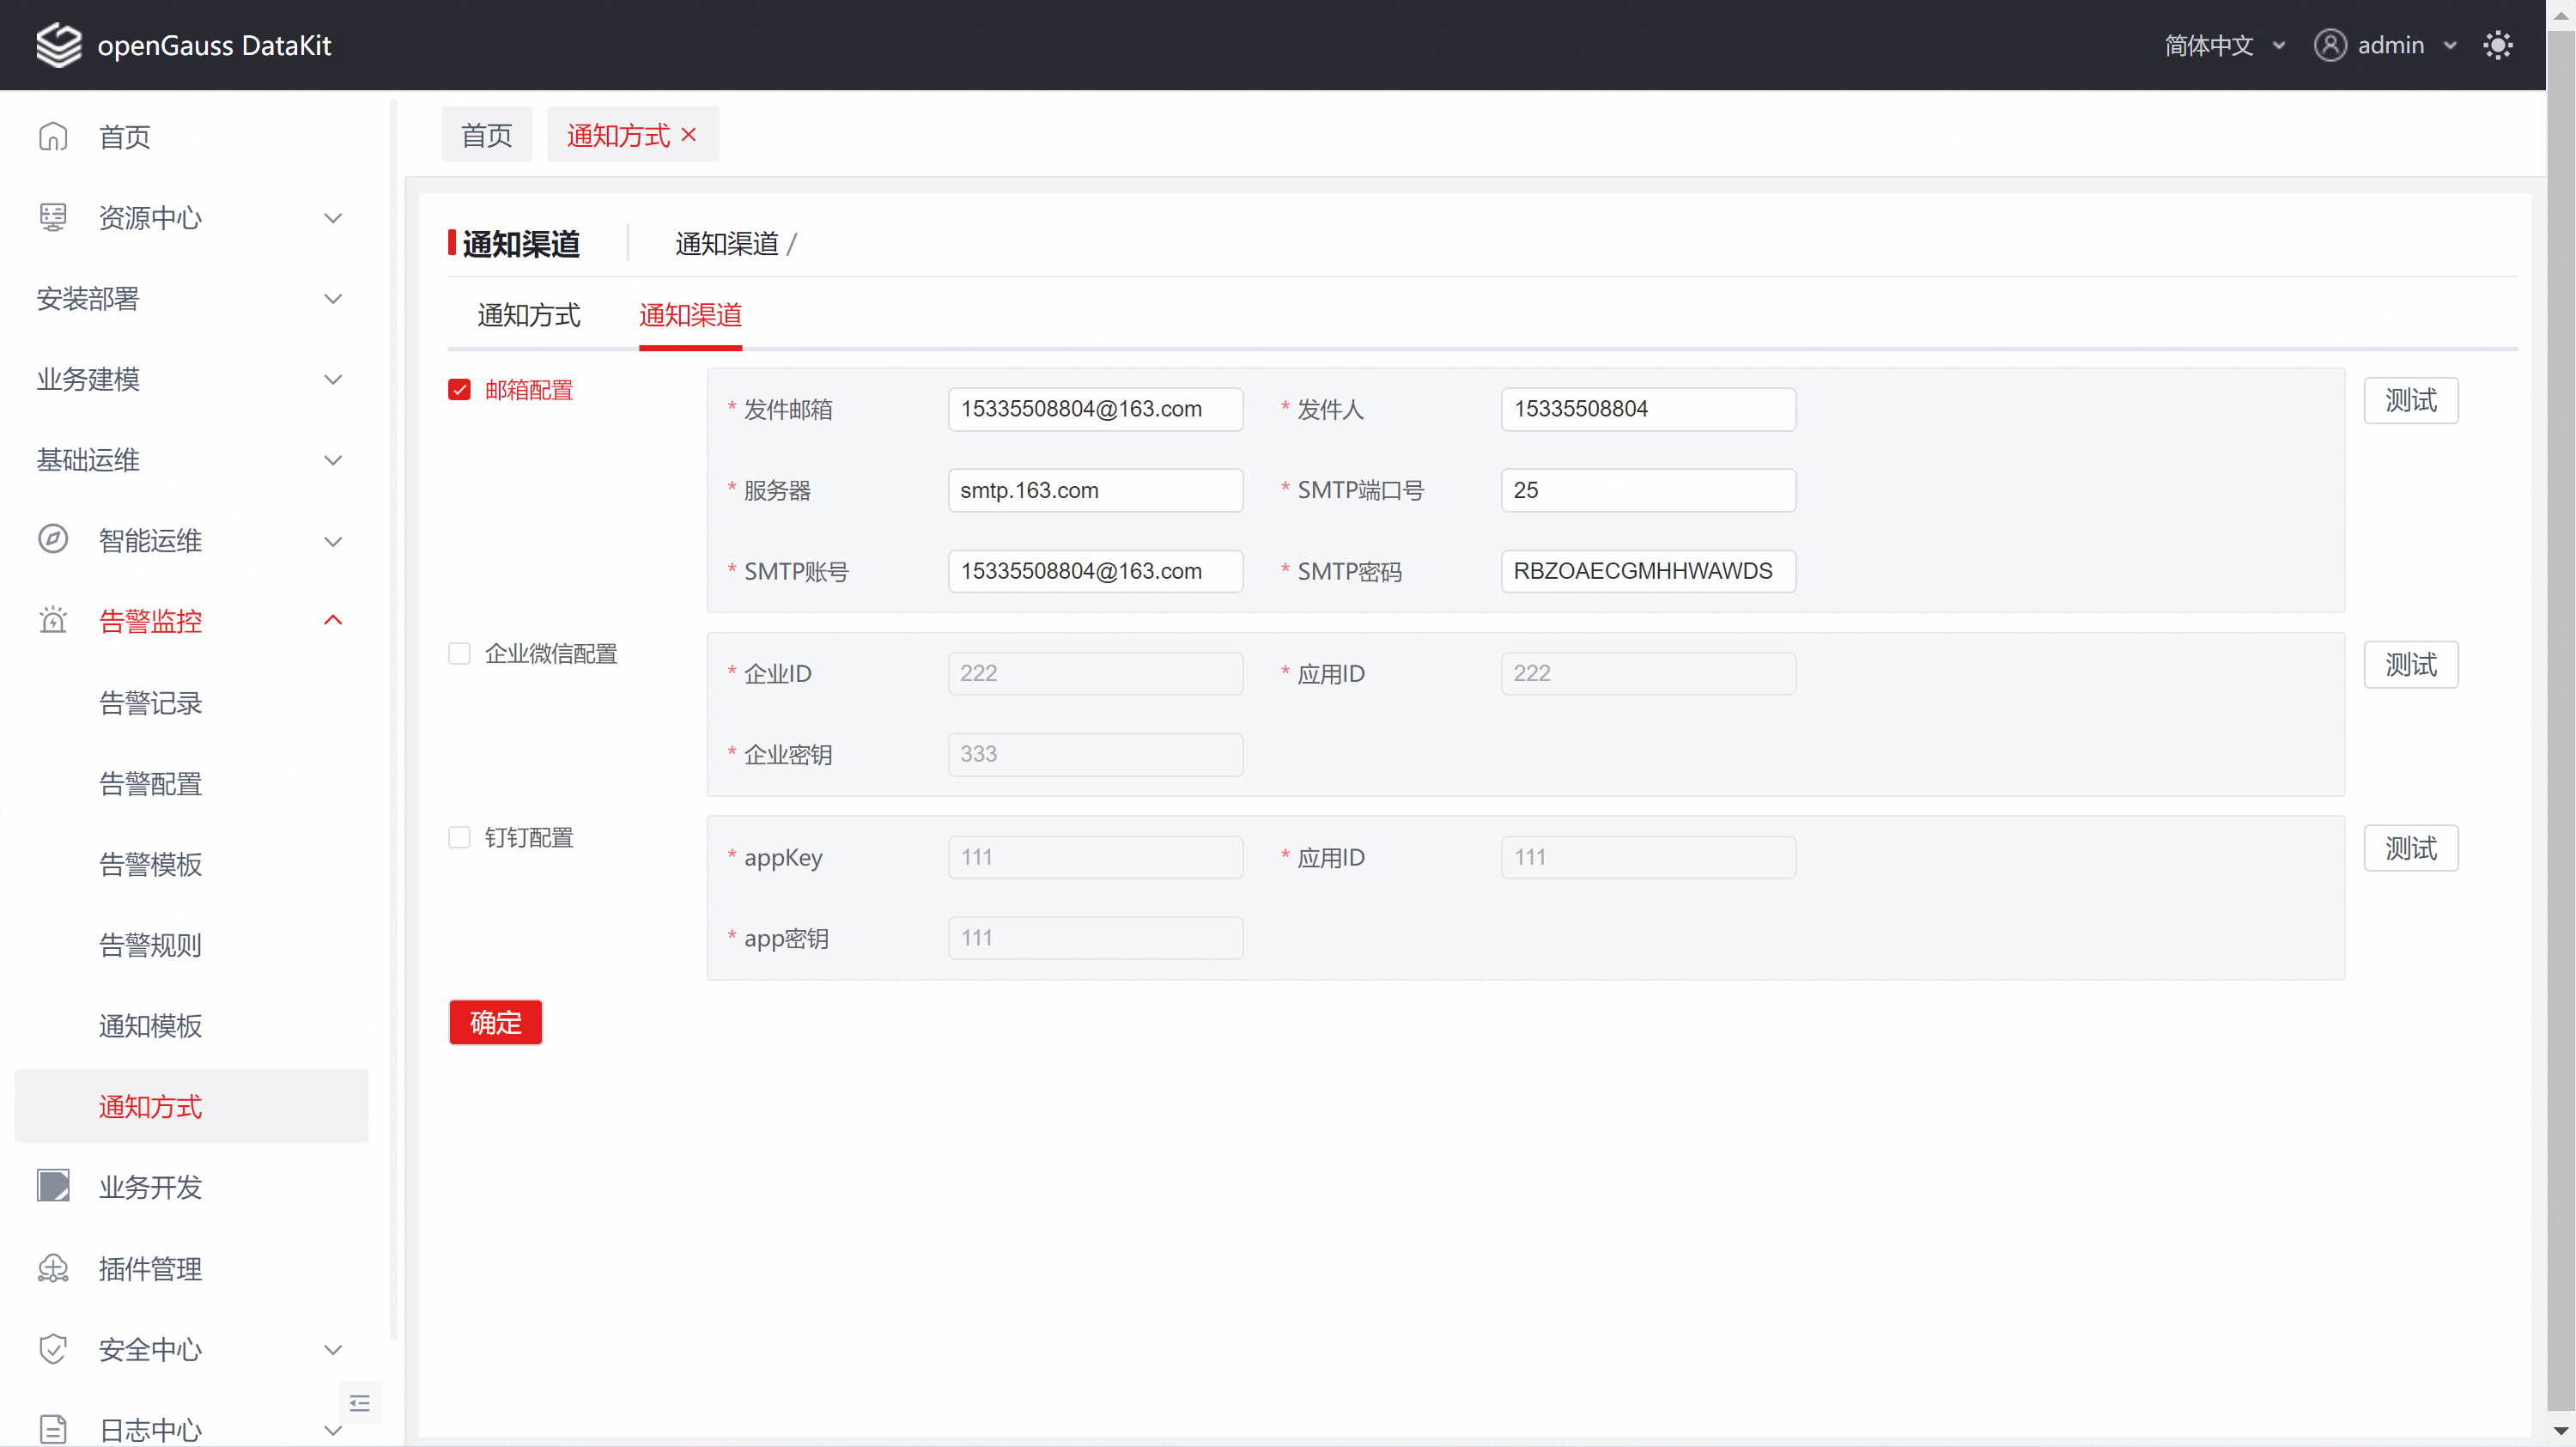The width and height of the screenshot is (2576, 1447).
Task: Collapse the sidebar with the fold icon
Action: pos(360,1403)
